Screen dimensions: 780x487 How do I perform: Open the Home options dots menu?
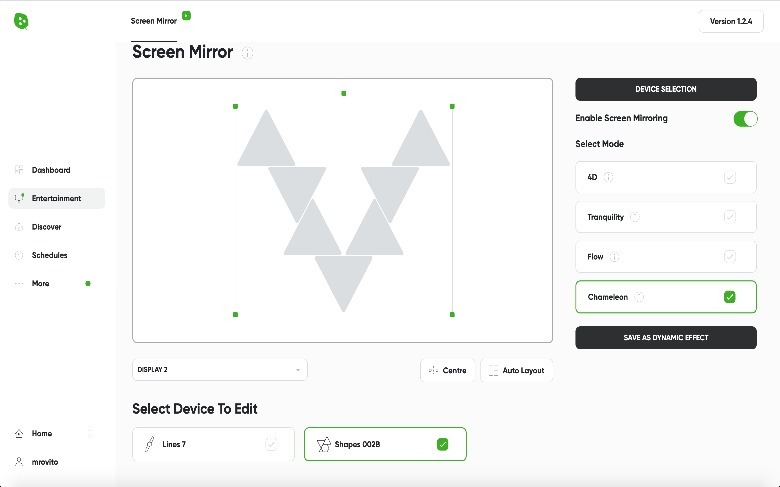[90, 433]
